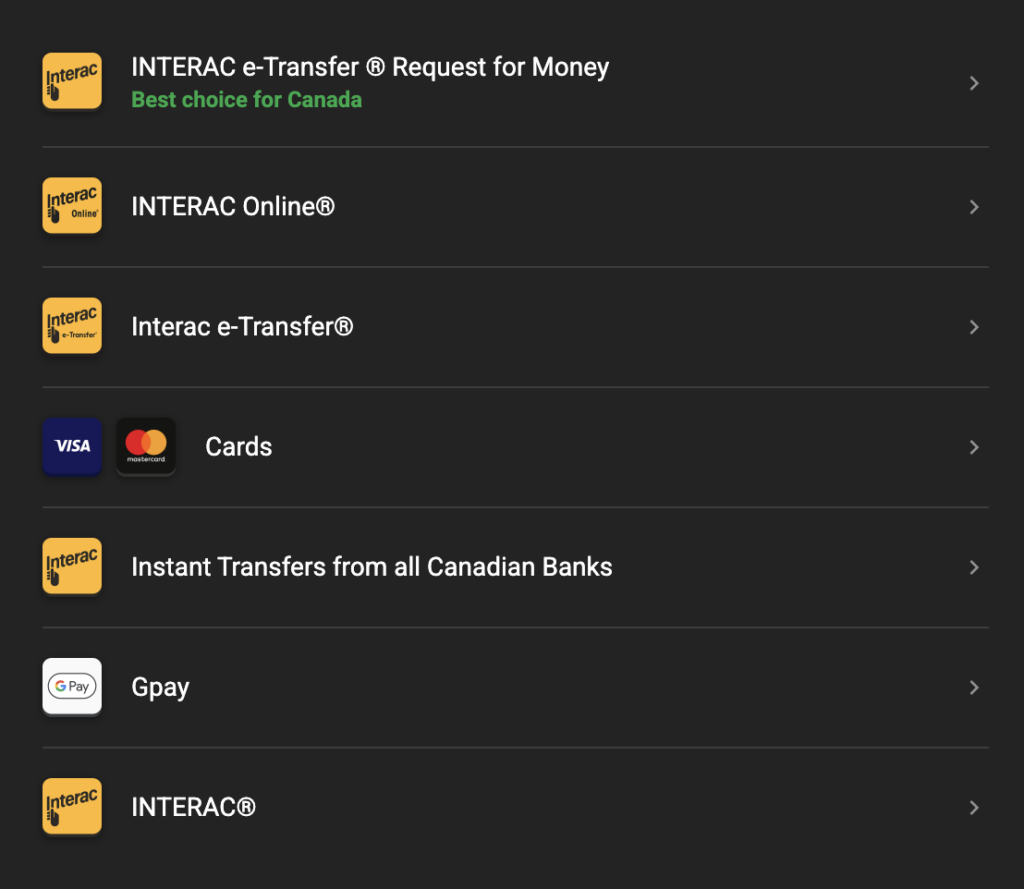The width and height of the screenshot is (1024, 889).
Task: Click the Interac icon for e-Transfer Request for Money
Action: pyautogui.click(x=72, y=81)
